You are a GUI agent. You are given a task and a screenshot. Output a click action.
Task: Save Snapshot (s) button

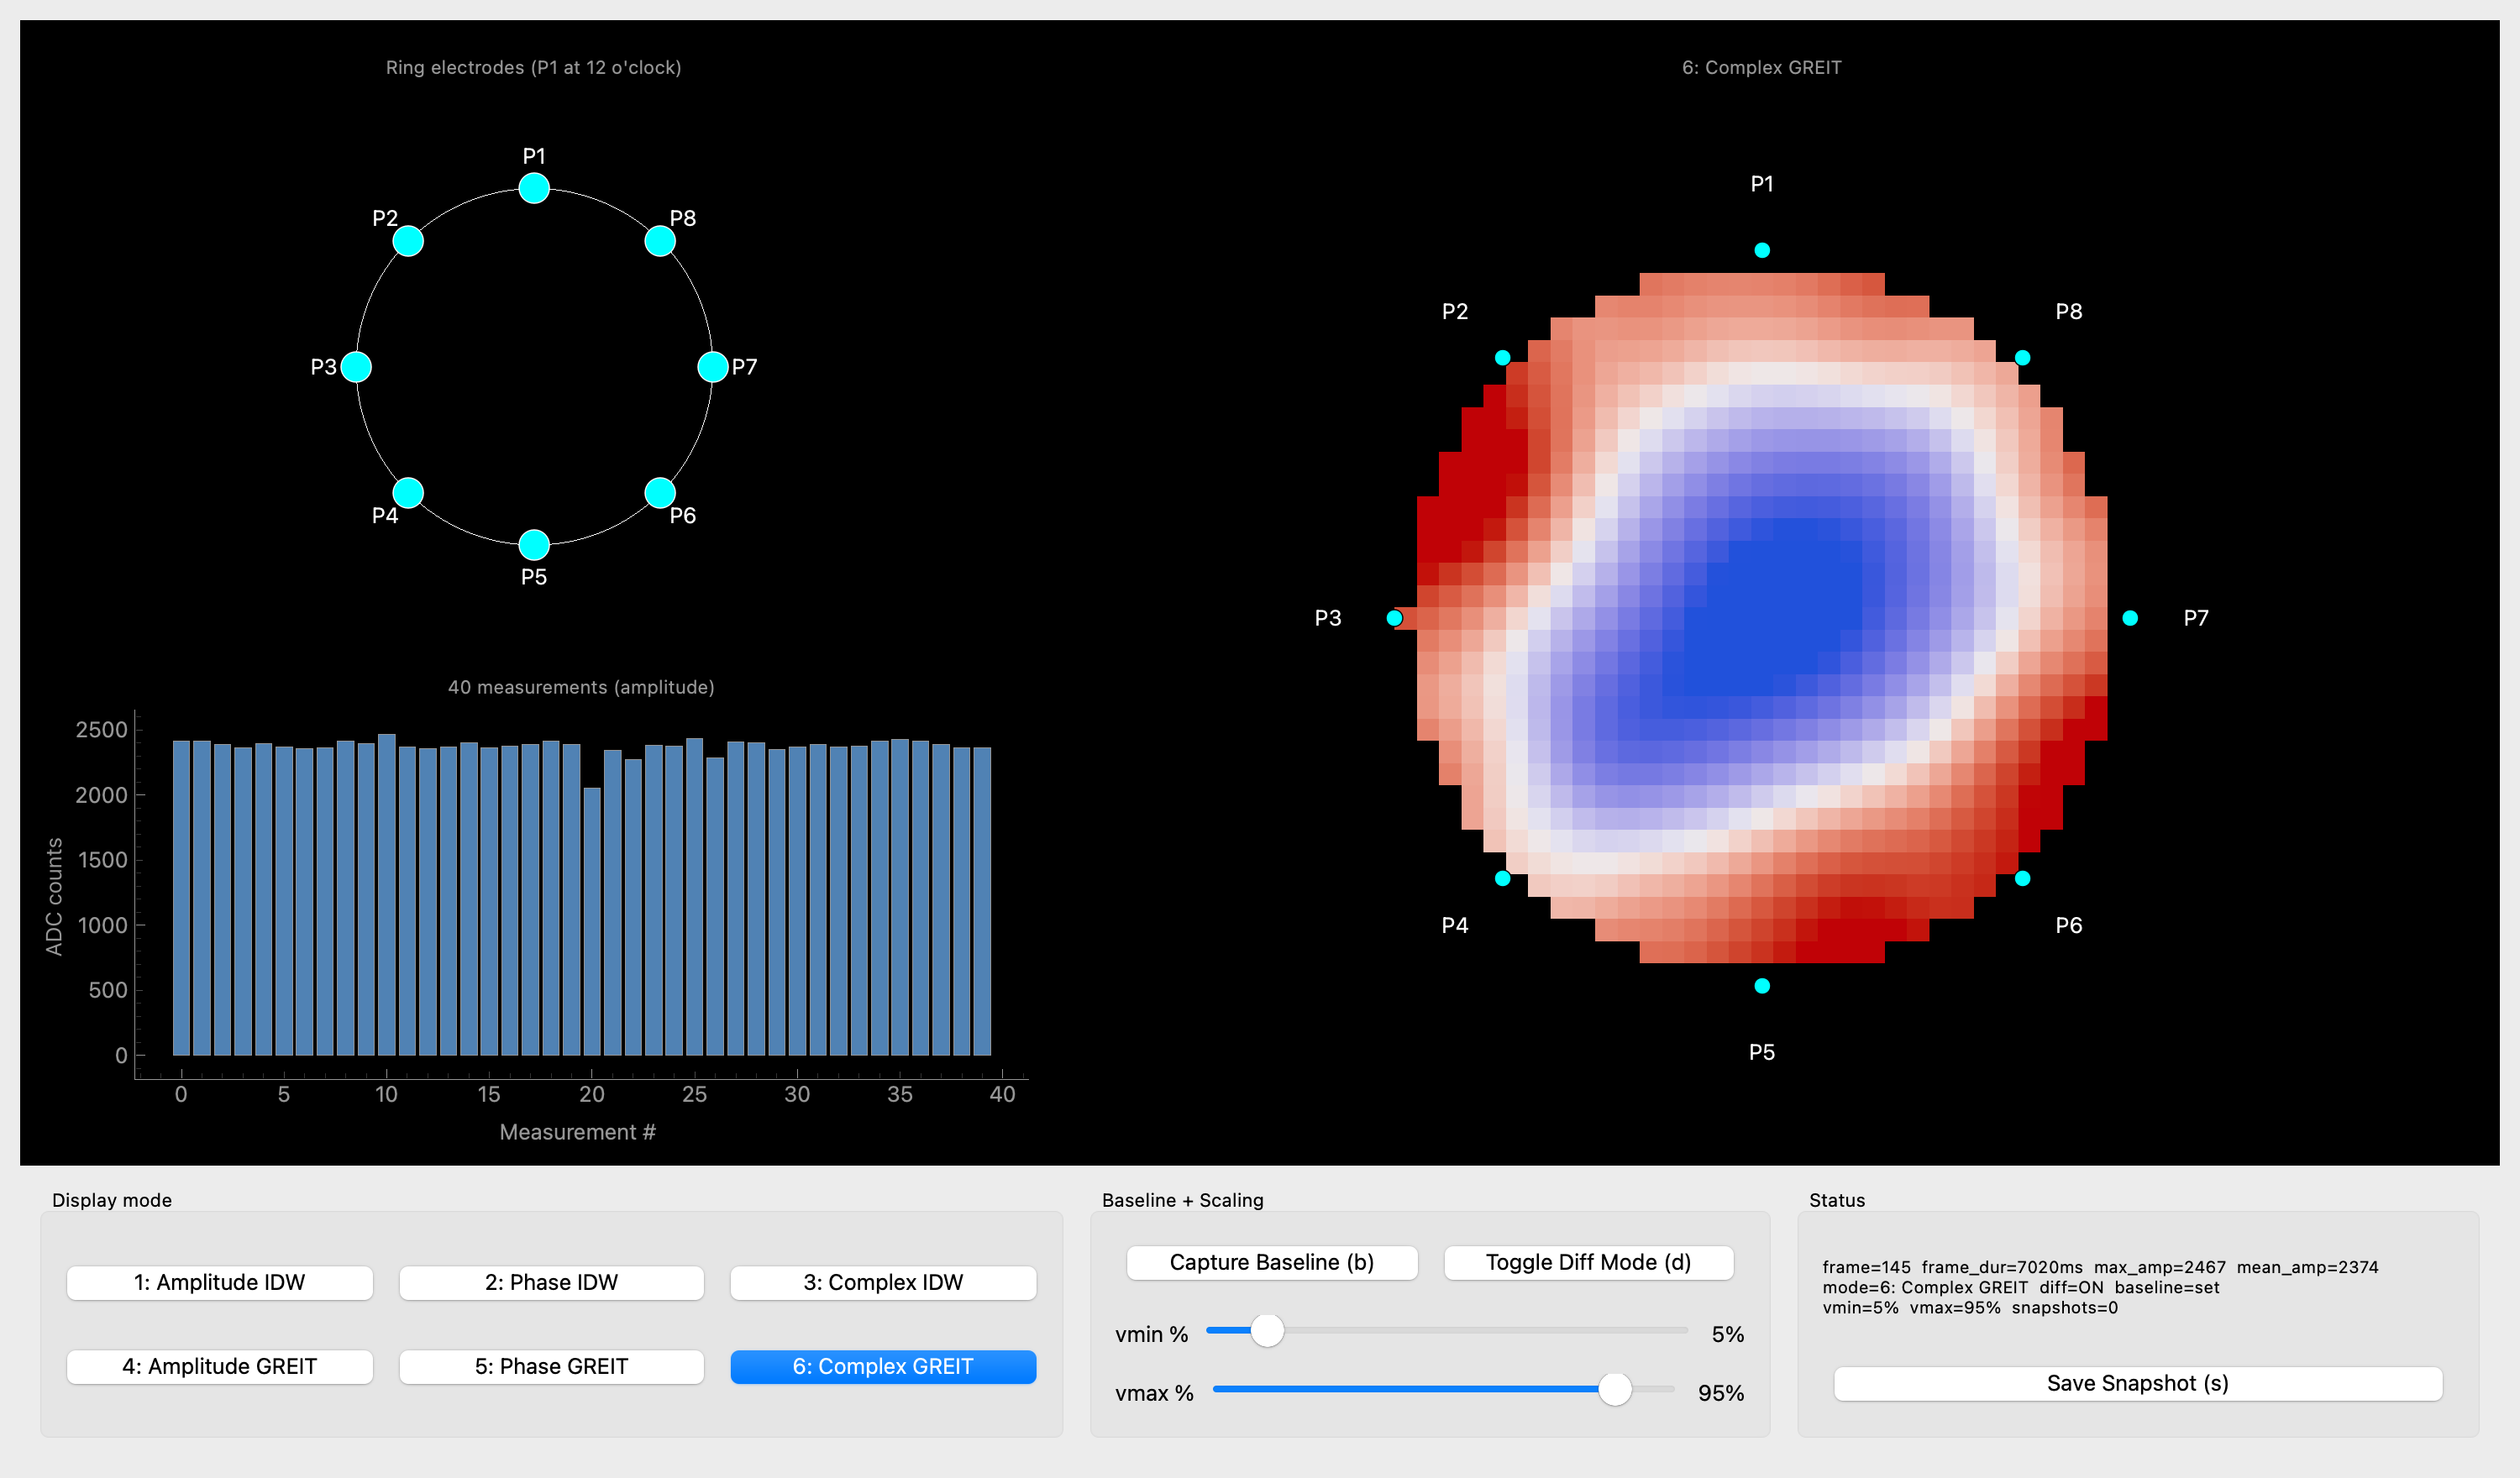click(2138, 1383)
